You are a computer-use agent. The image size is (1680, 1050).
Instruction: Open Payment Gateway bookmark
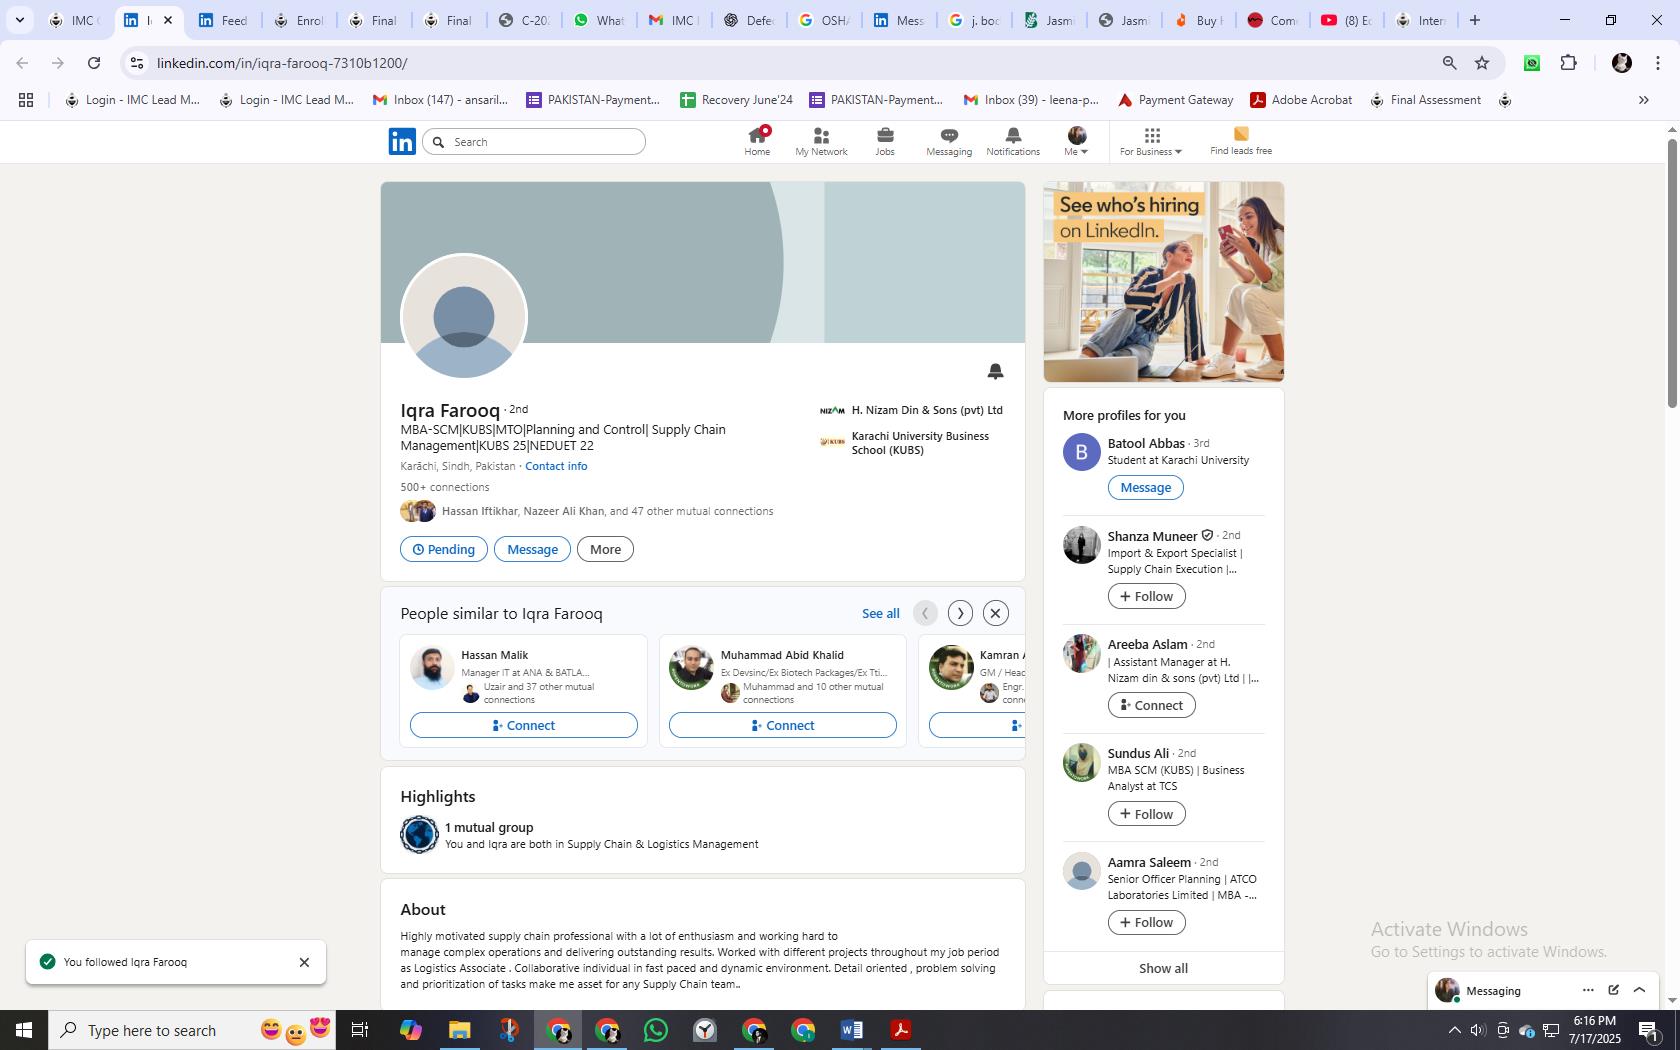coord(1175,100)
